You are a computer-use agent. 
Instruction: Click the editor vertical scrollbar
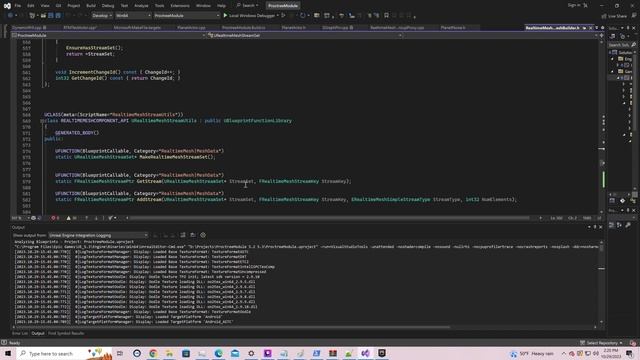[602, 127]
